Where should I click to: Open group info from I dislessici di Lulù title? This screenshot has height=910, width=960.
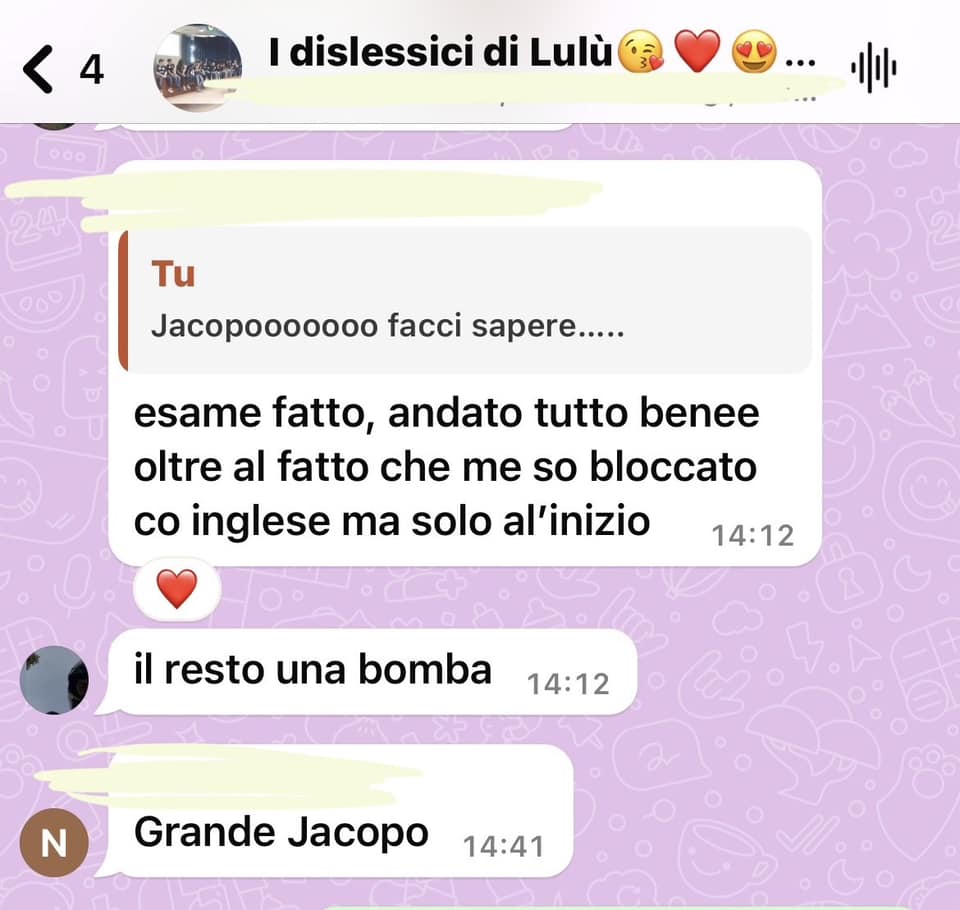pyautogui.click(x=440, y=51)
